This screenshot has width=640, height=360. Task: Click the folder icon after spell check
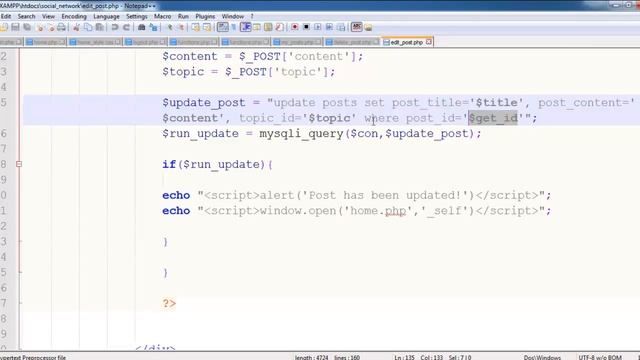tap(368, 27)
